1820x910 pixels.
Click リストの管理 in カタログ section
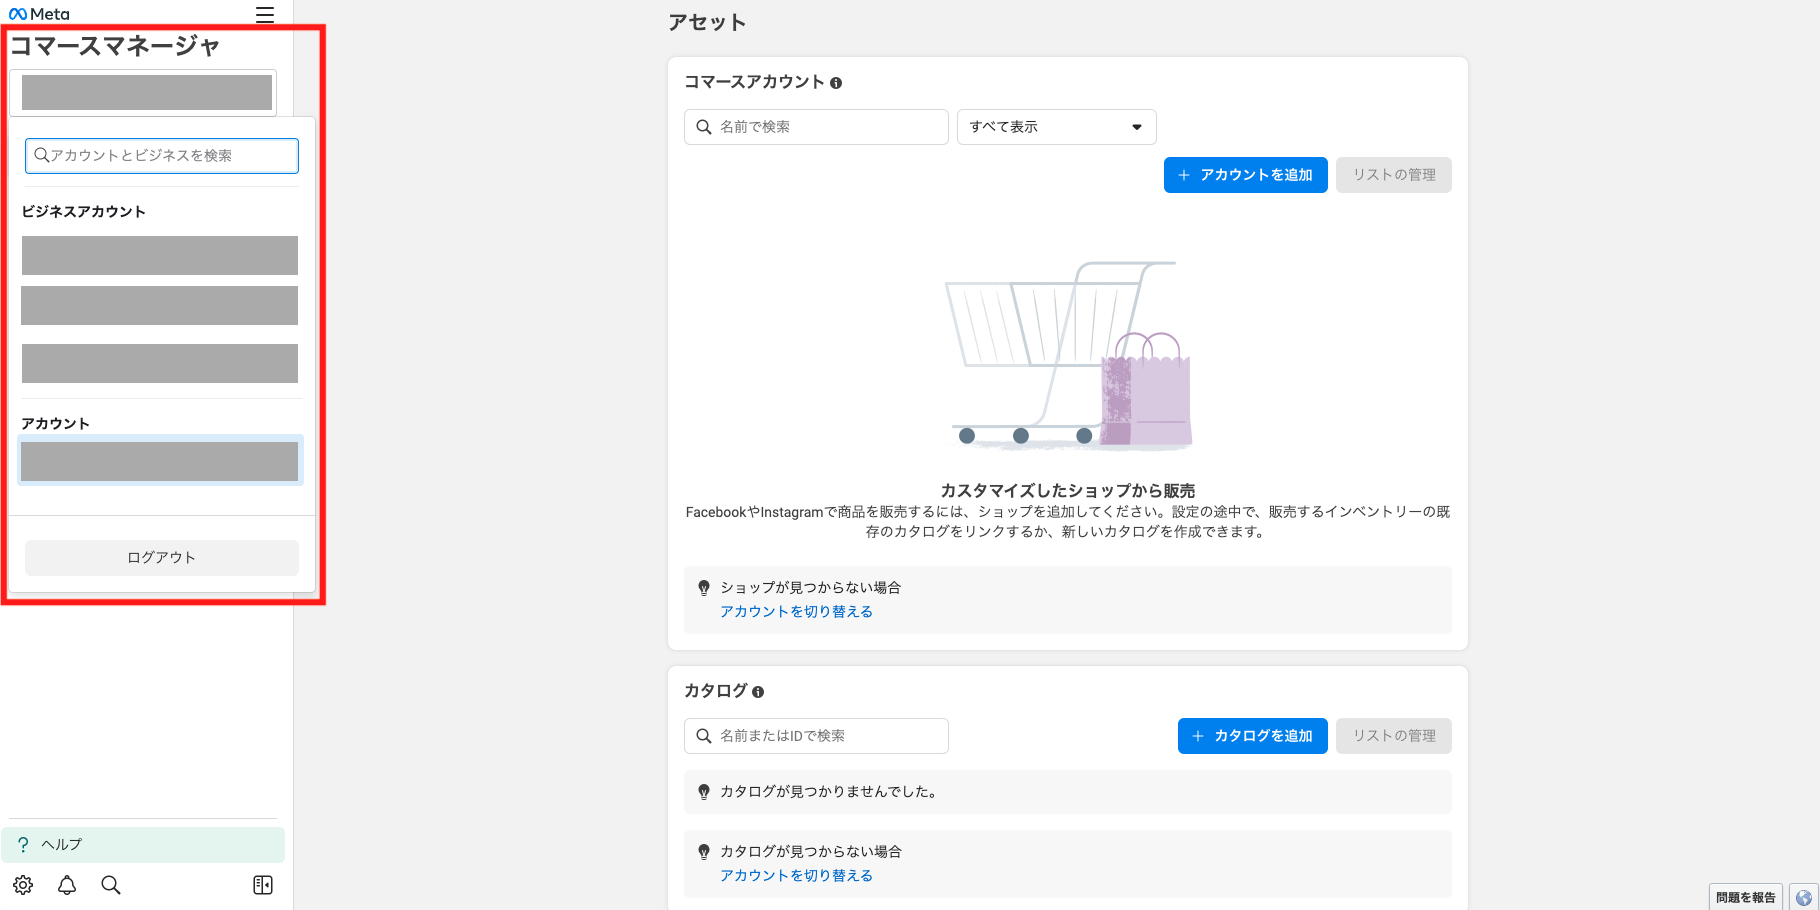(1394, 736)
